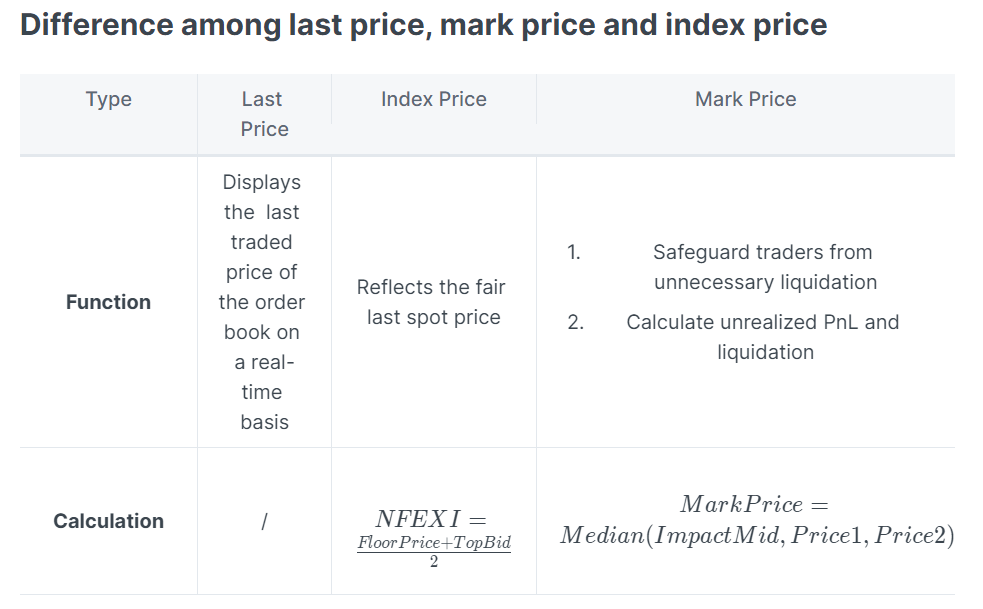The height and width of the screenshot is (609, 983).
Task: Click list number 1 in Mark Price cell
Action: point(574,252)
